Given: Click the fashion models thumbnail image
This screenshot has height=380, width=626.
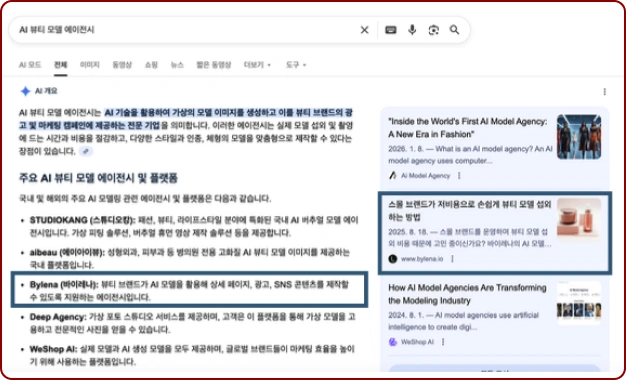Looking at the screenshot, I should (x=579, y=137).
